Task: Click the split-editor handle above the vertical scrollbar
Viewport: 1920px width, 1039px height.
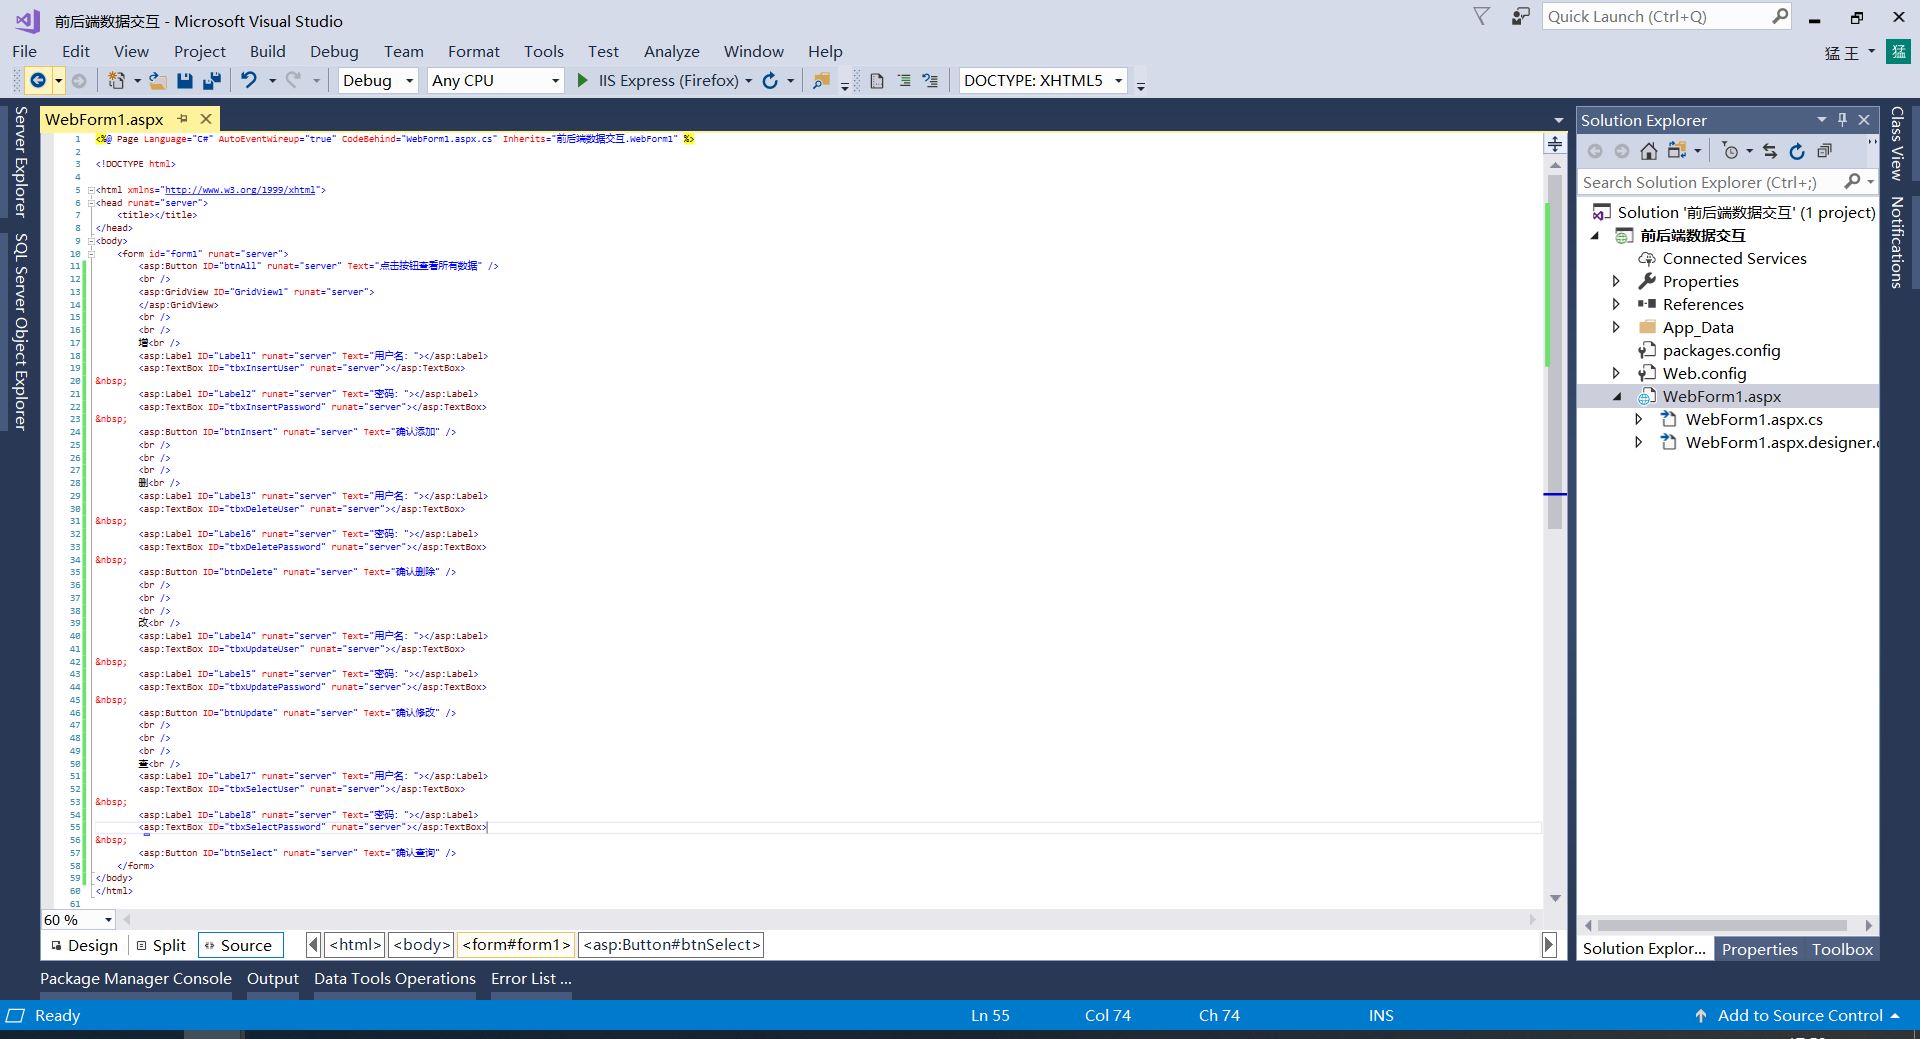Action: pyautogui.click(x=1555, y=145)
